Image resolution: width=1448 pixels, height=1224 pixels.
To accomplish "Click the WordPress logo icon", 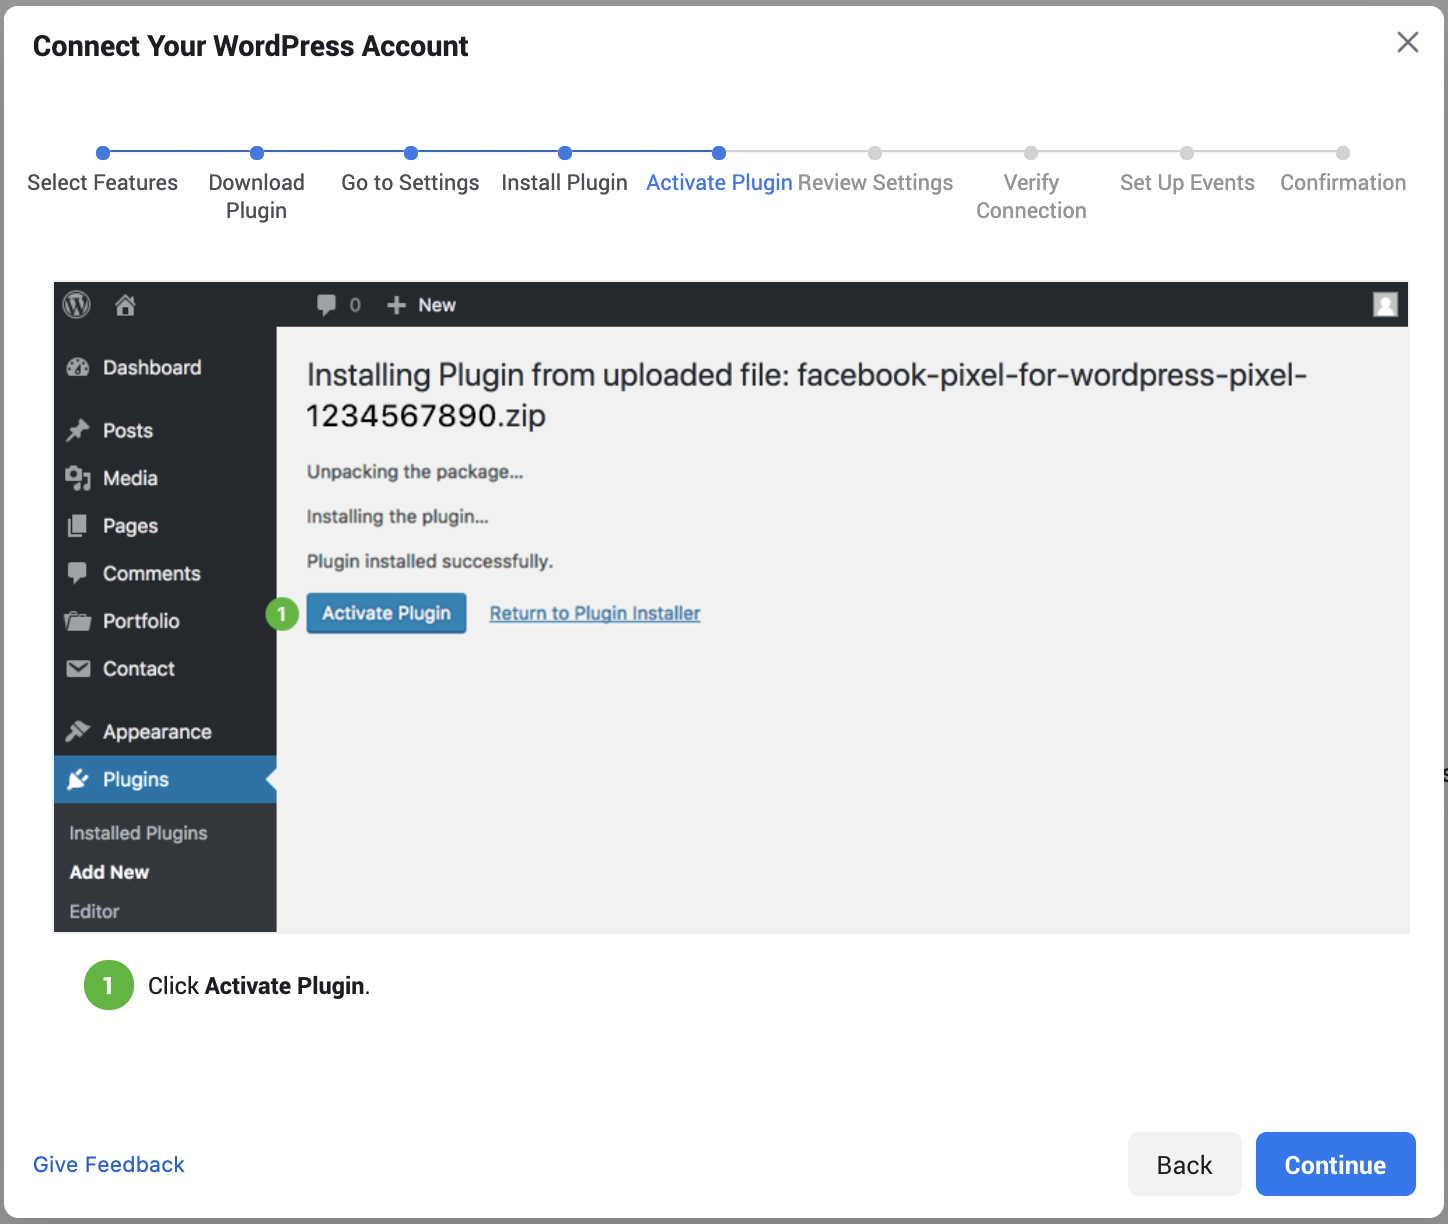I will click(77, 305).
